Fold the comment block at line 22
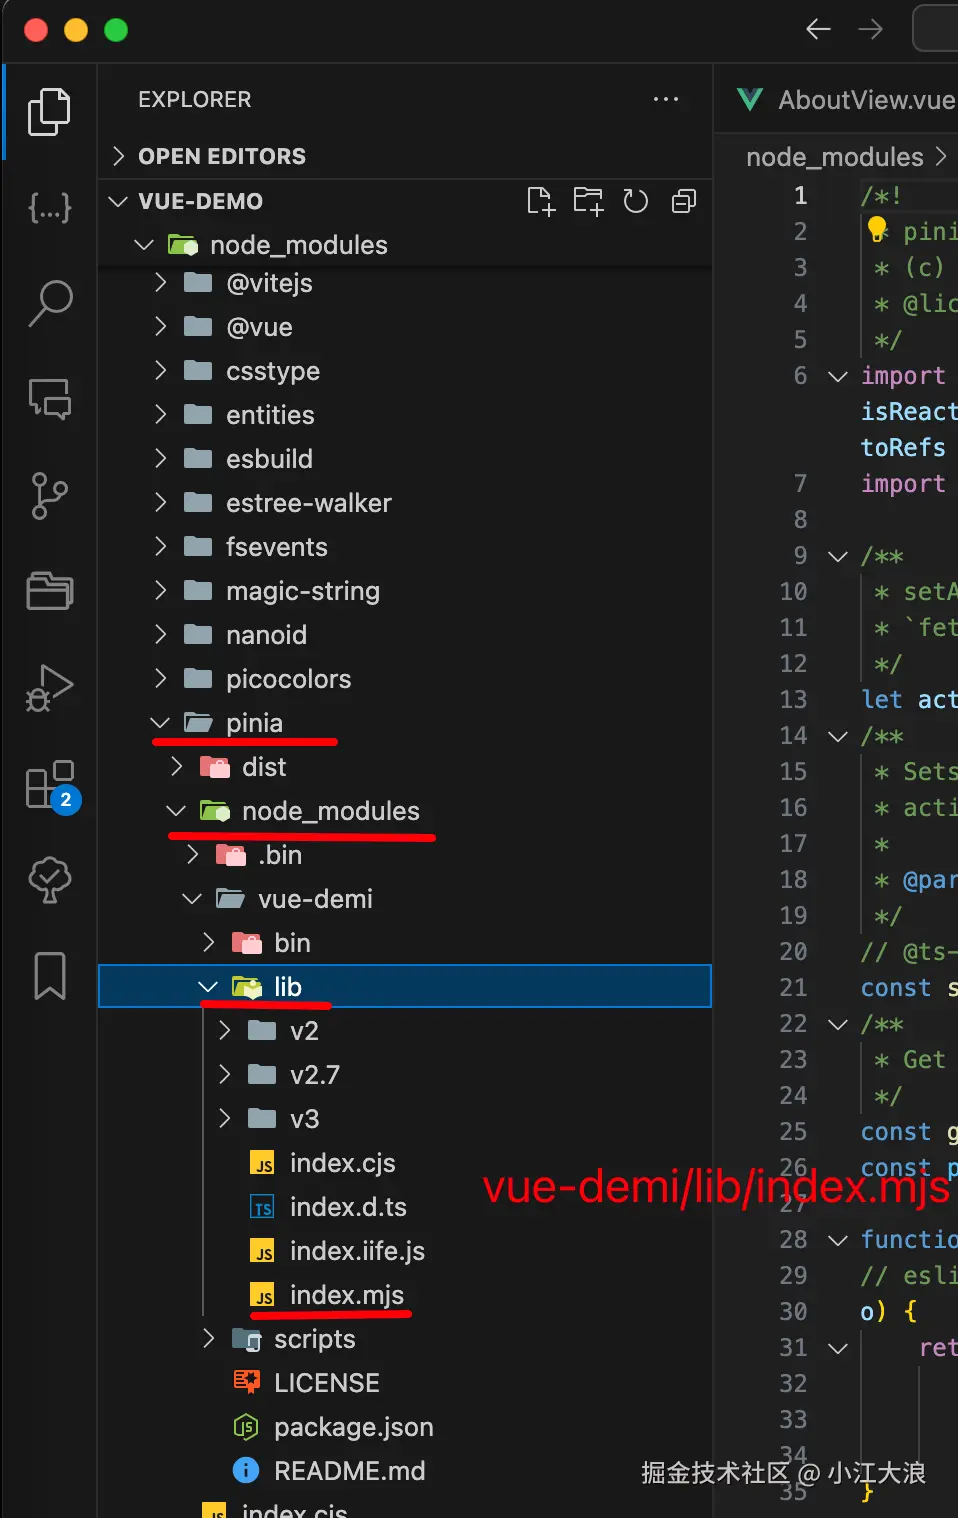The height and width of the screenshot is (1518, 958). (x=838, y=1024)
